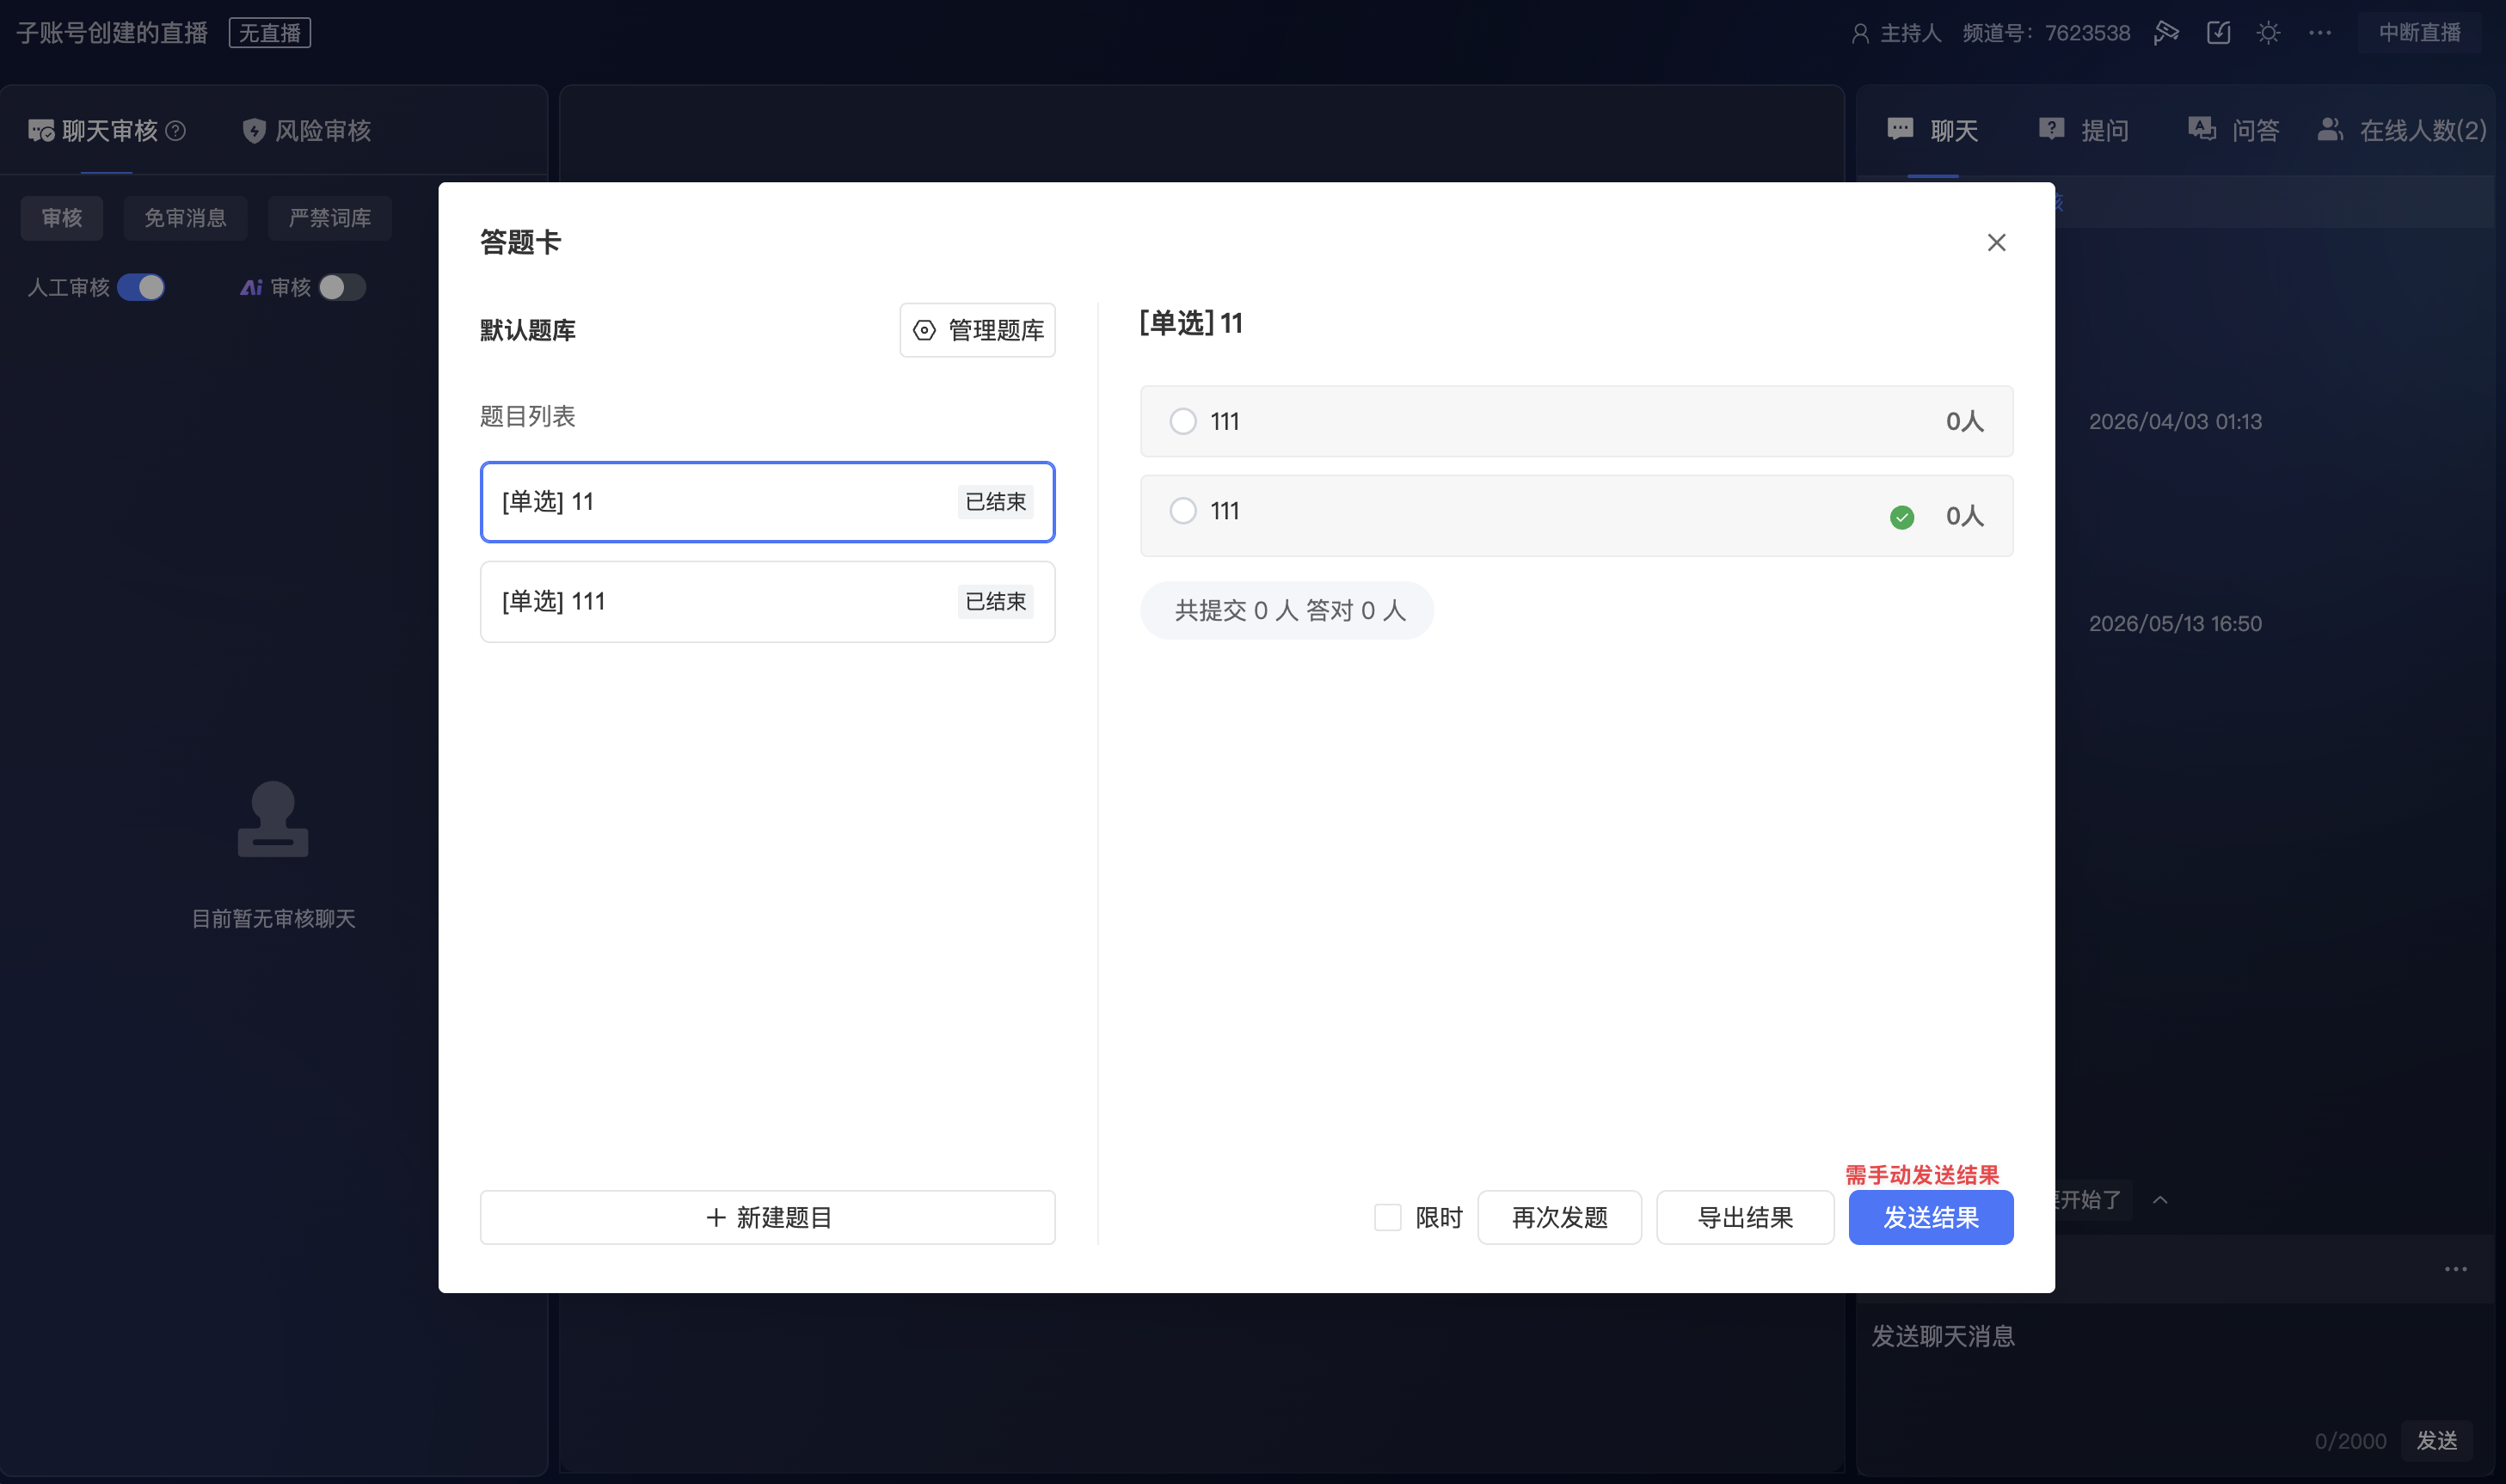Open the top bar more (…) menu
The width and height of the screenshot is (2506, 1484).
(x=2320, y=33)
